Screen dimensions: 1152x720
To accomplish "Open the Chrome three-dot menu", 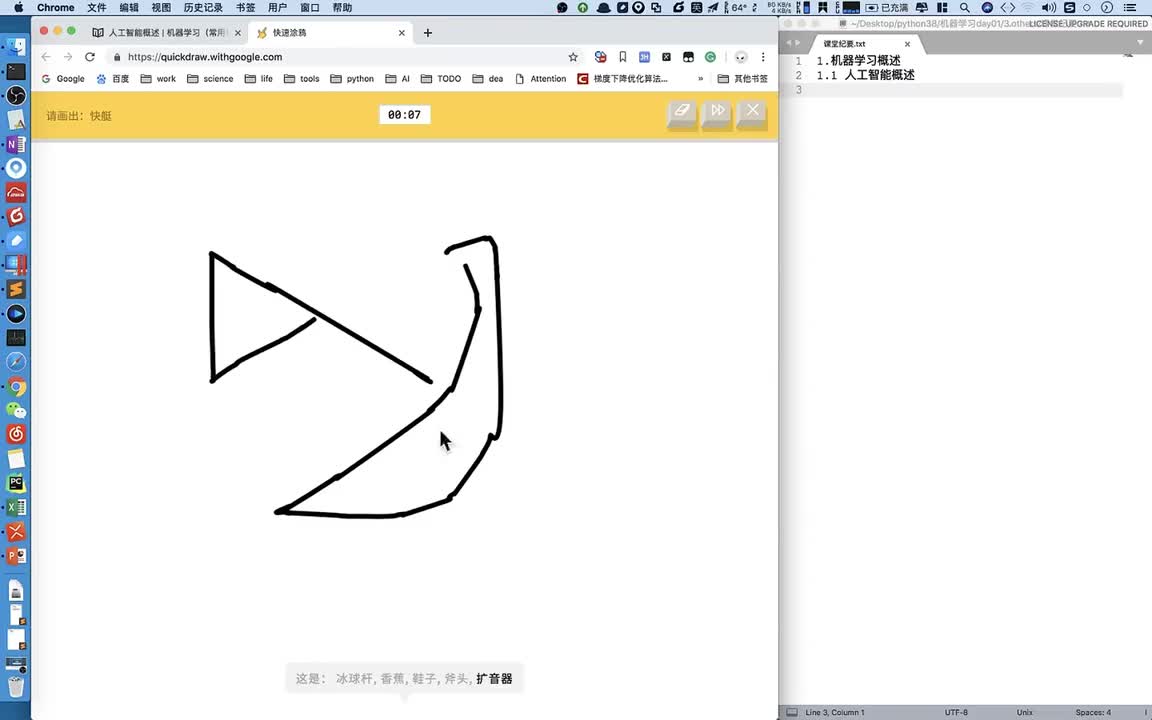I will [763, 57].
